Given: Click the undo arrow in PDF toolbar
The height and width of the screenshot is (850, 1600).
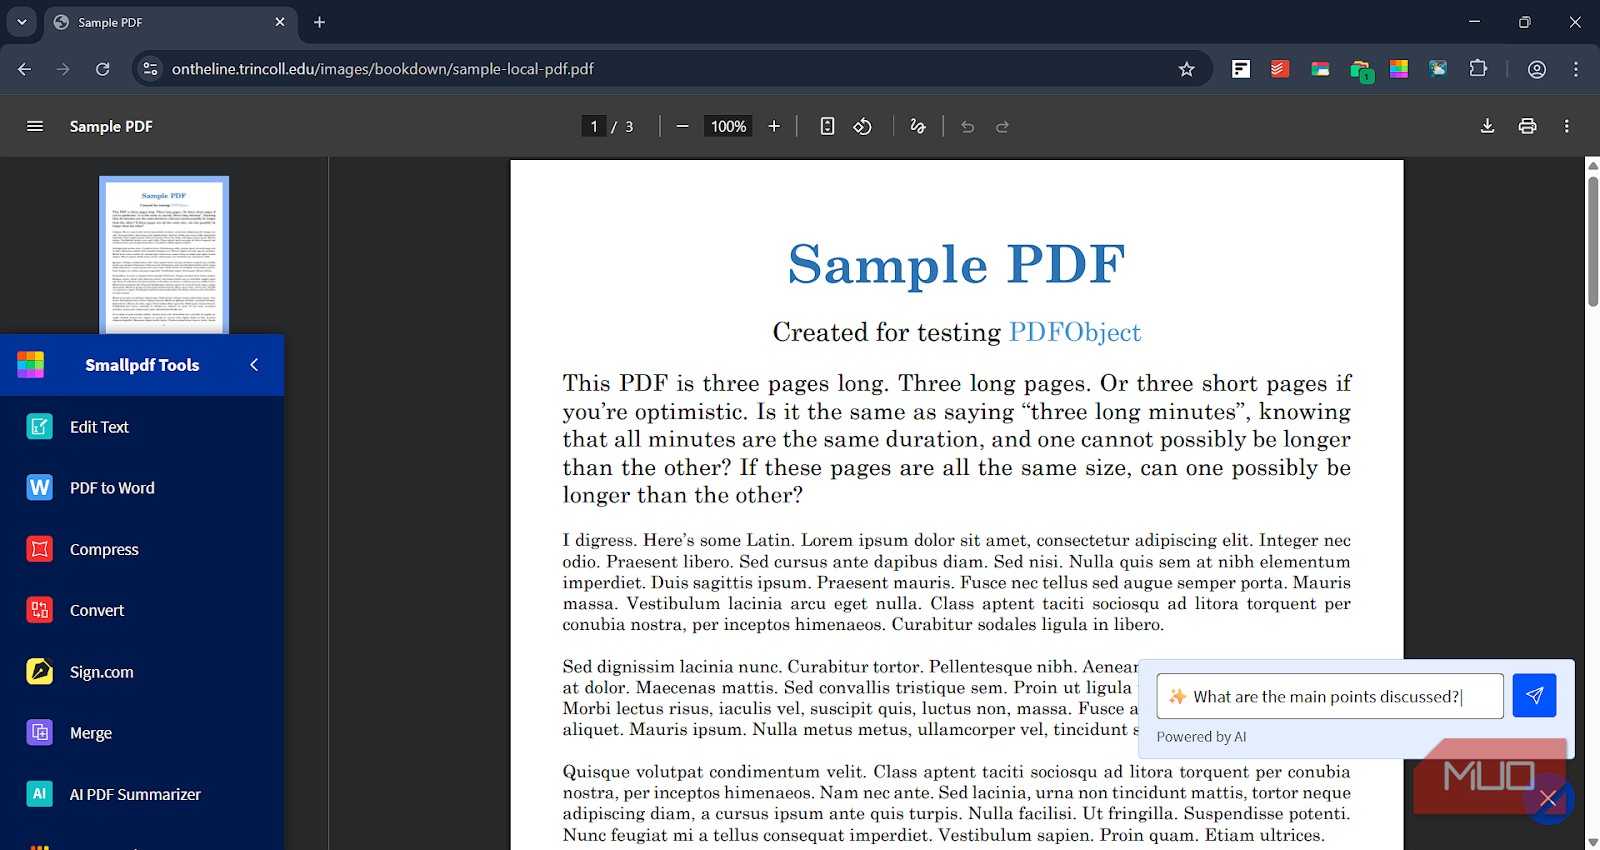Looking at the screenshot, I should 967,126.
